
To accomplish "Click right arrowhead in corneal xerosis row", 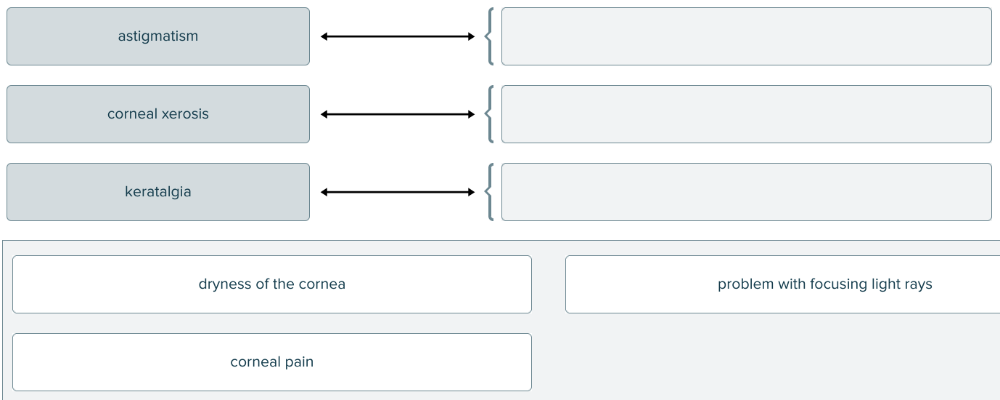I will click(470, 114).
